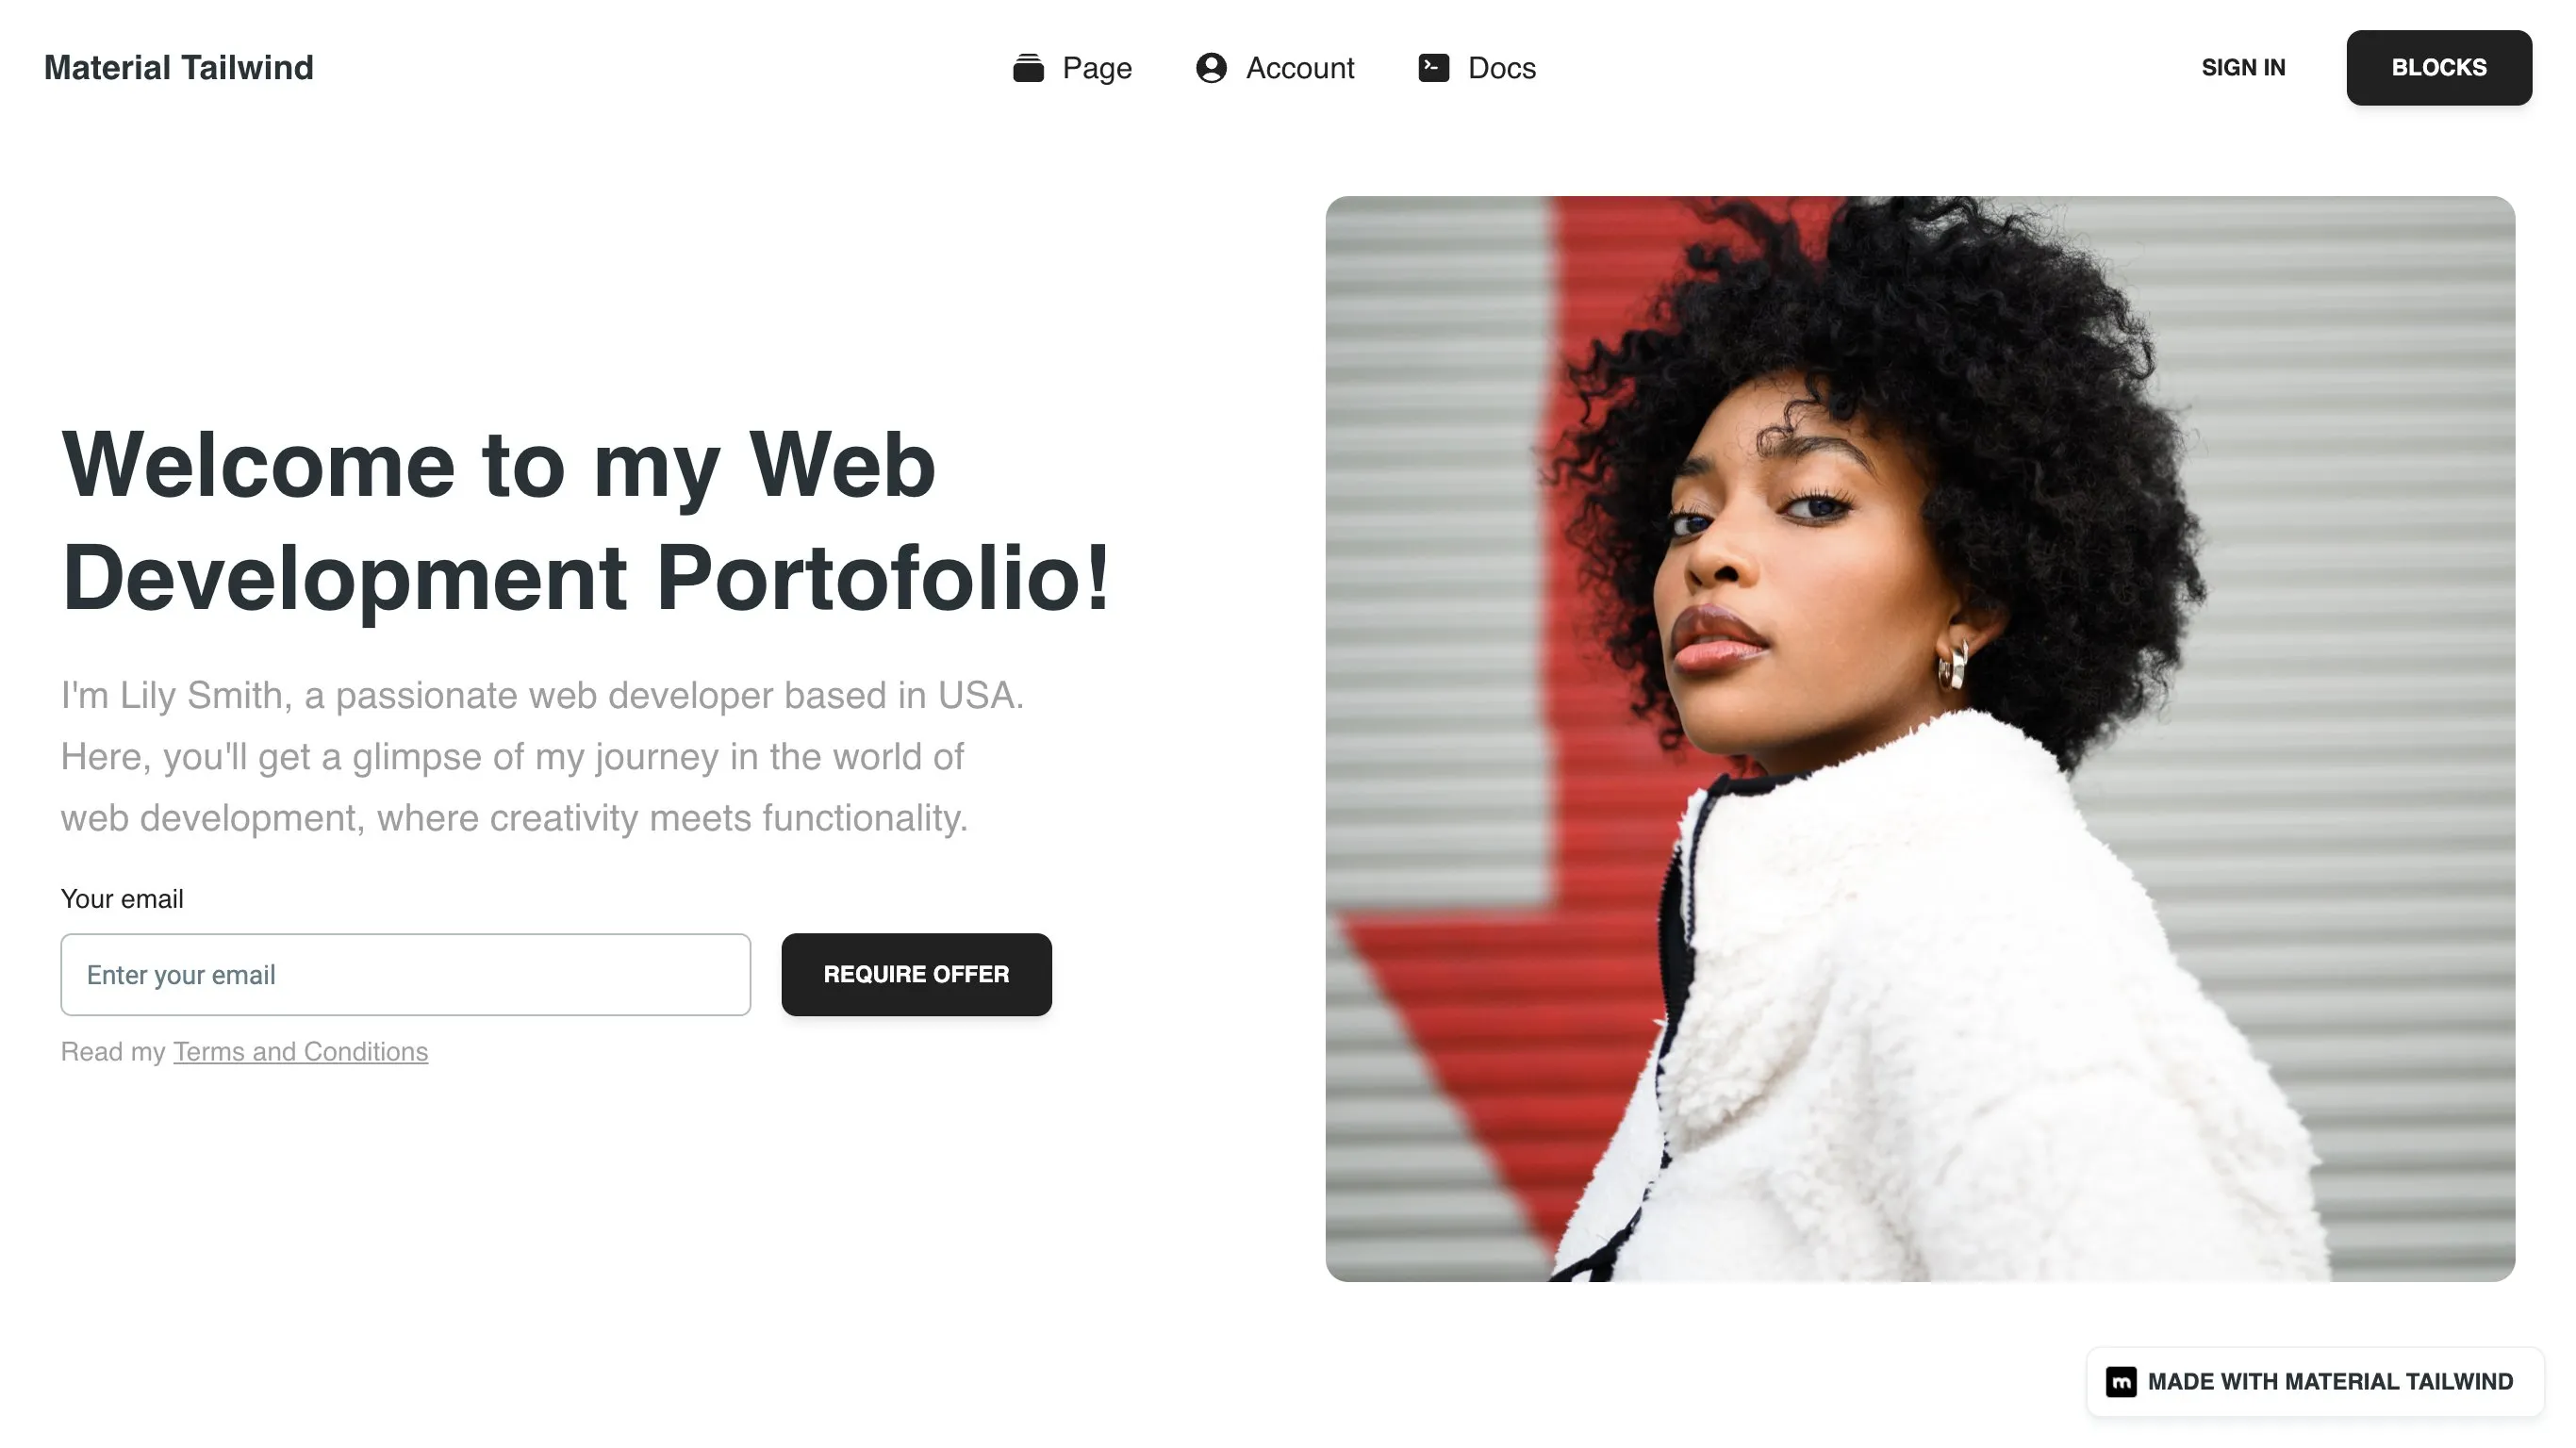Click the Sign In button

[x=2243, y=68]
